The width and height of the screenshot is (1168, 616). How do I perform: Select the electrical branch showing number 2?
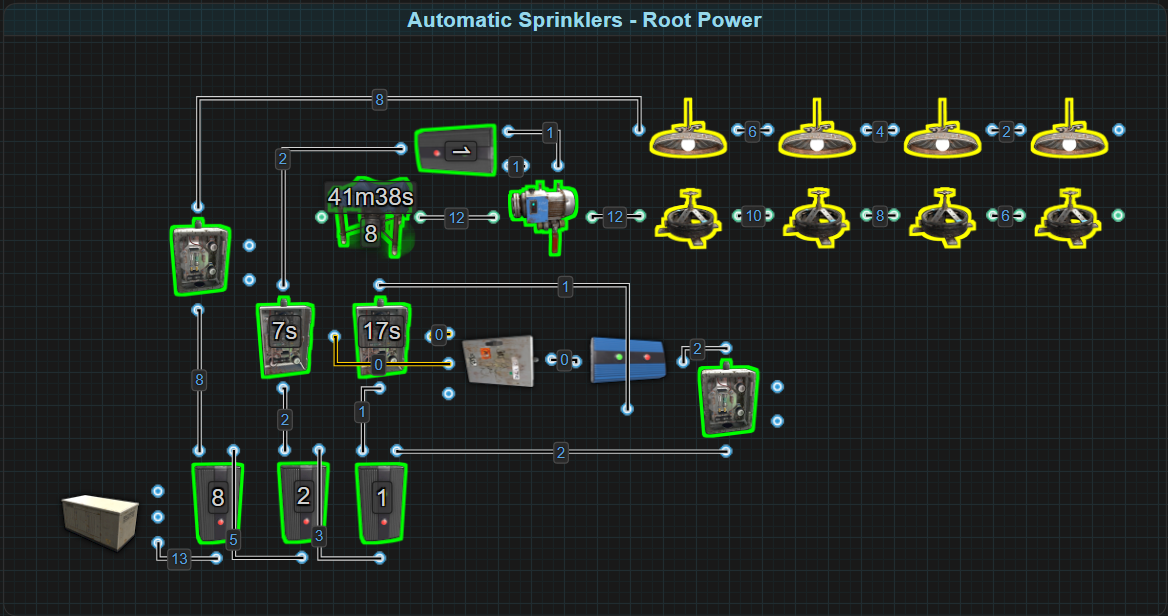coord(303,502)
